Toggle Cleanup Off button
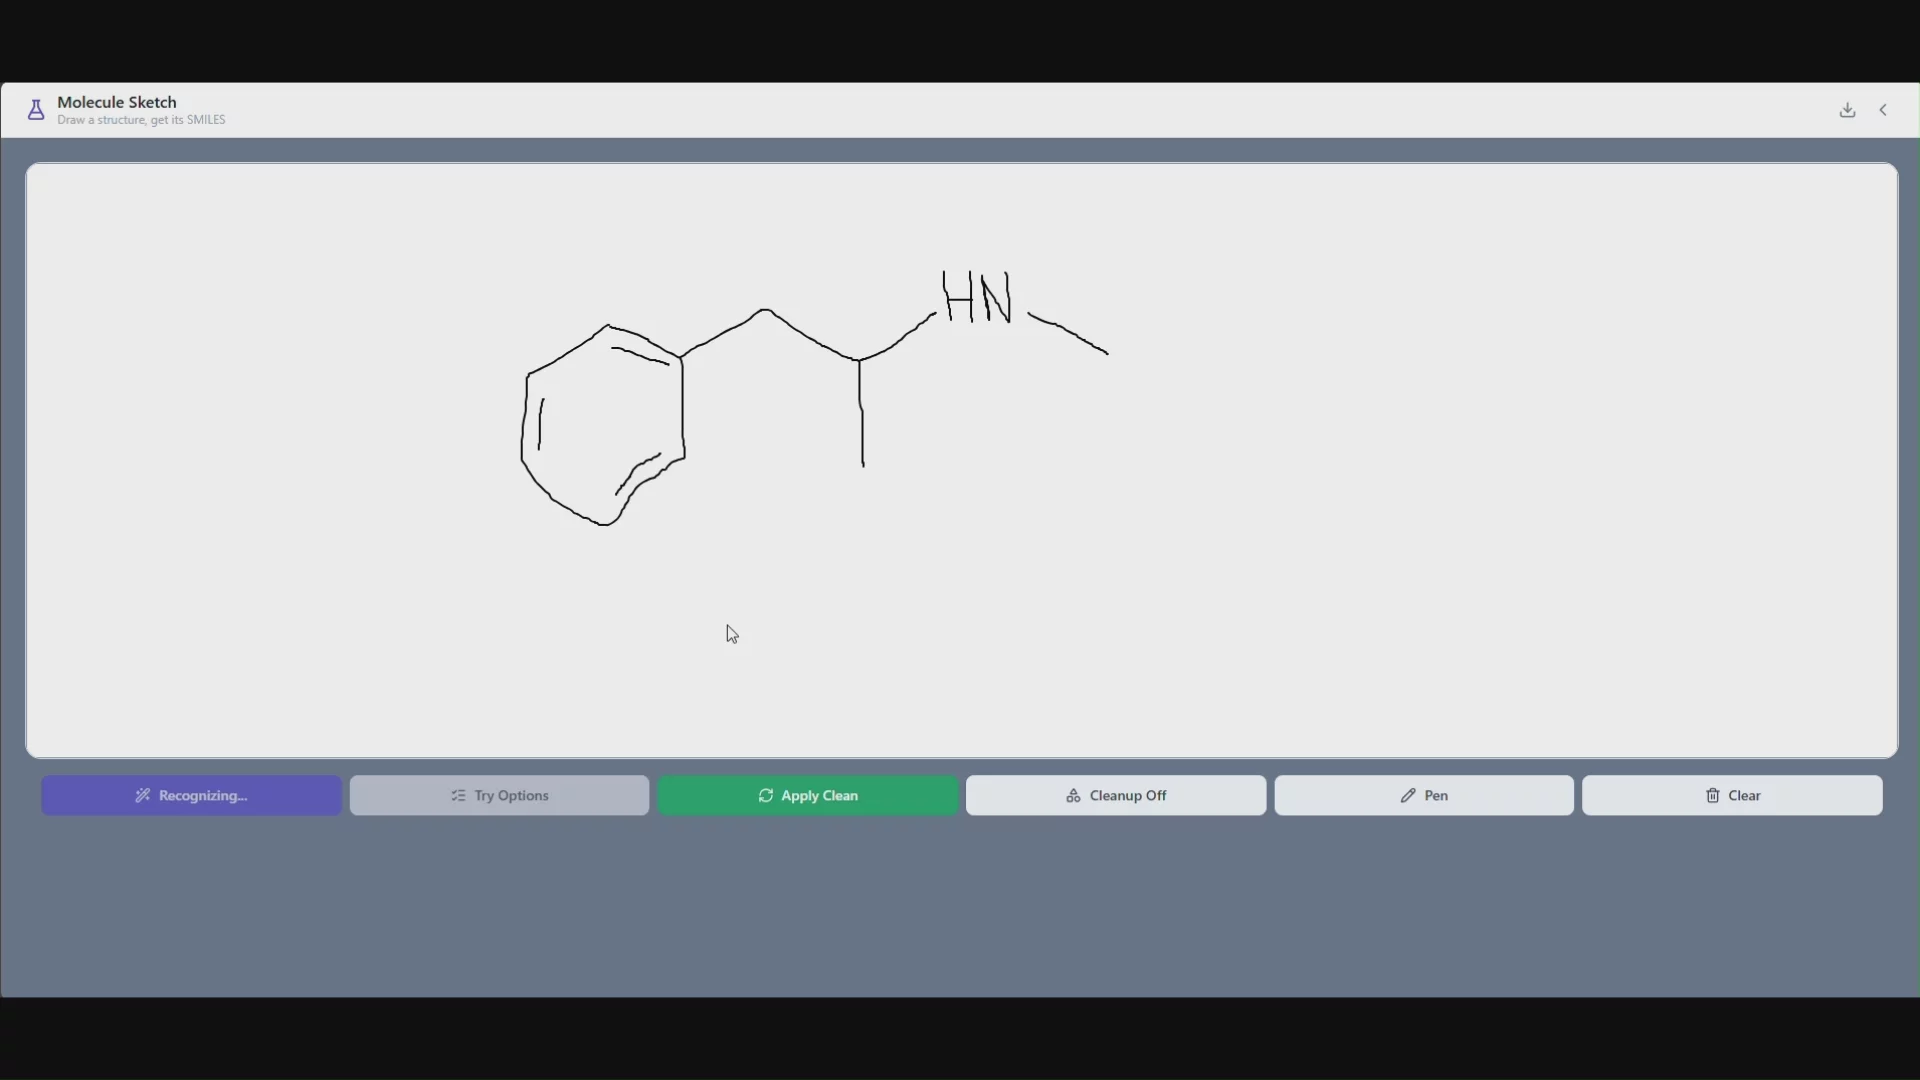The width and height of the screenshot is (1920, 1080). (x=1116, y=795)
